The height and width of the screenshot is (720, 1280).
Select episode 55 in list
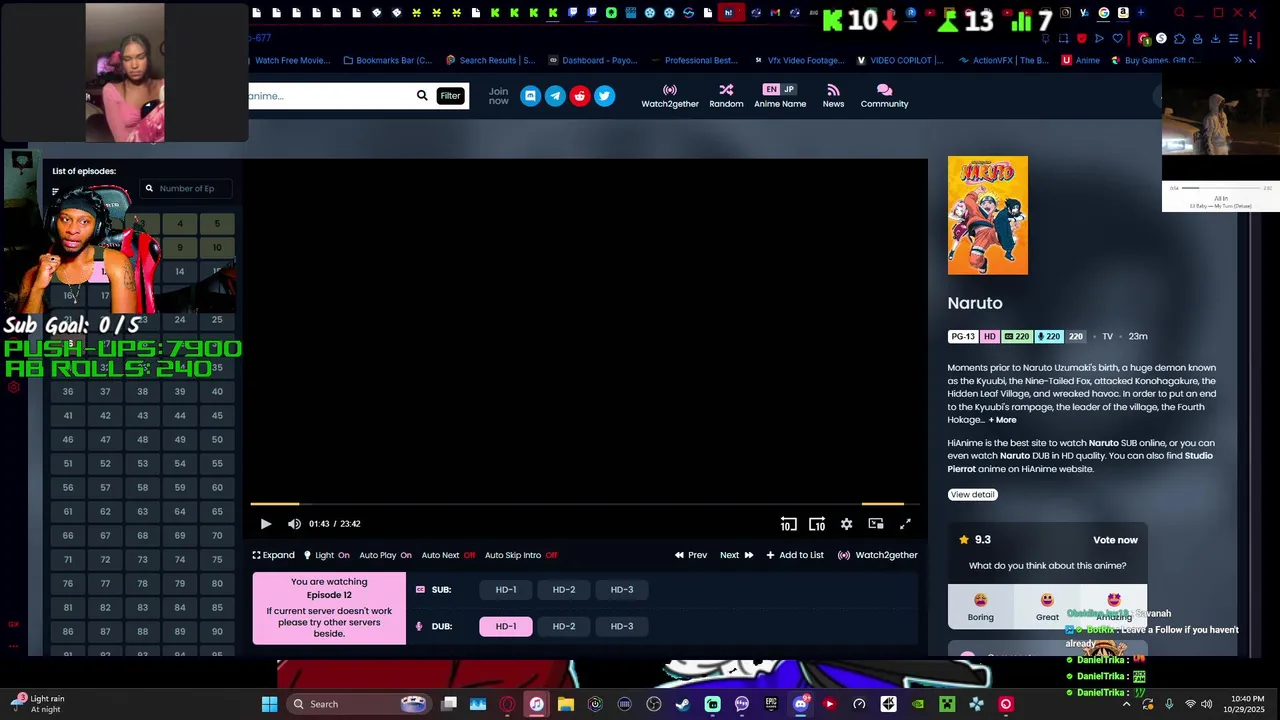coord(217,464)
